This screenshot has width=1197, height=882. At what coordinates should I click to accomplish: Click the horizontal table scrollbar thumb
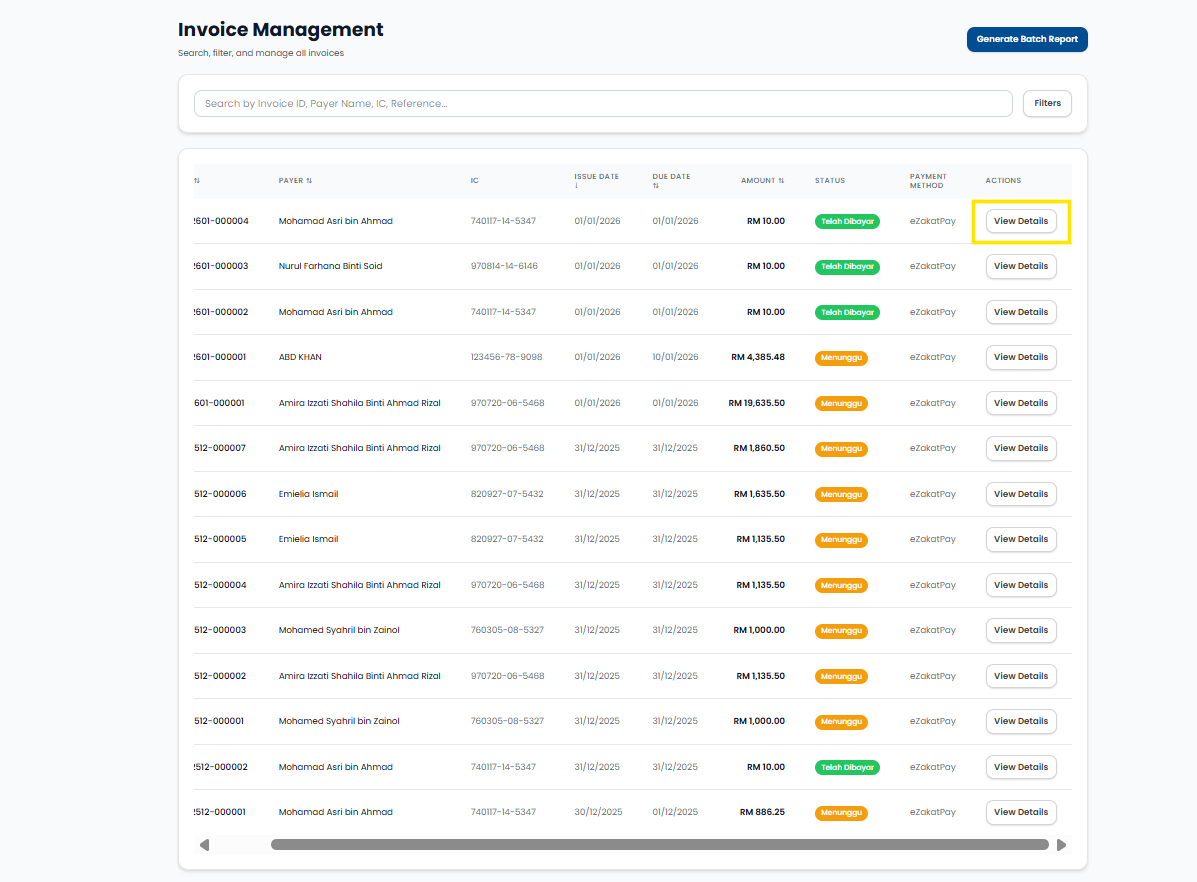tap(659, 845)
